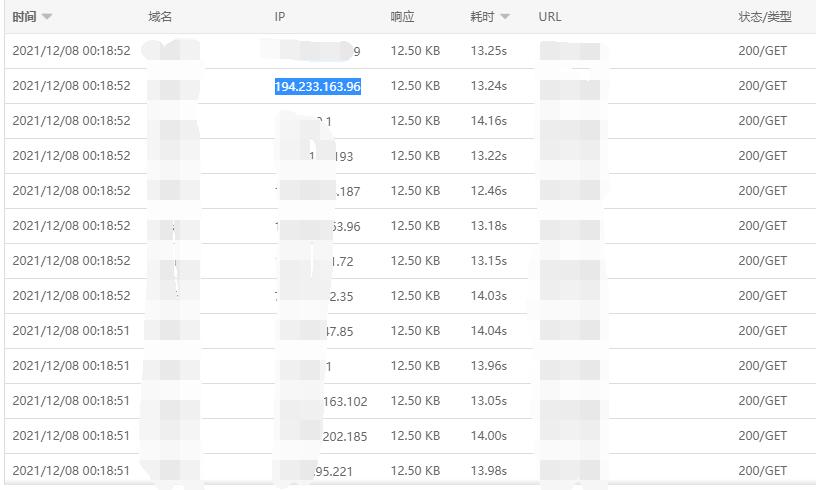Click the 13.25s duration cell
Image resolution: width=816 pixels, height=490 pixels.
coord(489,51)
